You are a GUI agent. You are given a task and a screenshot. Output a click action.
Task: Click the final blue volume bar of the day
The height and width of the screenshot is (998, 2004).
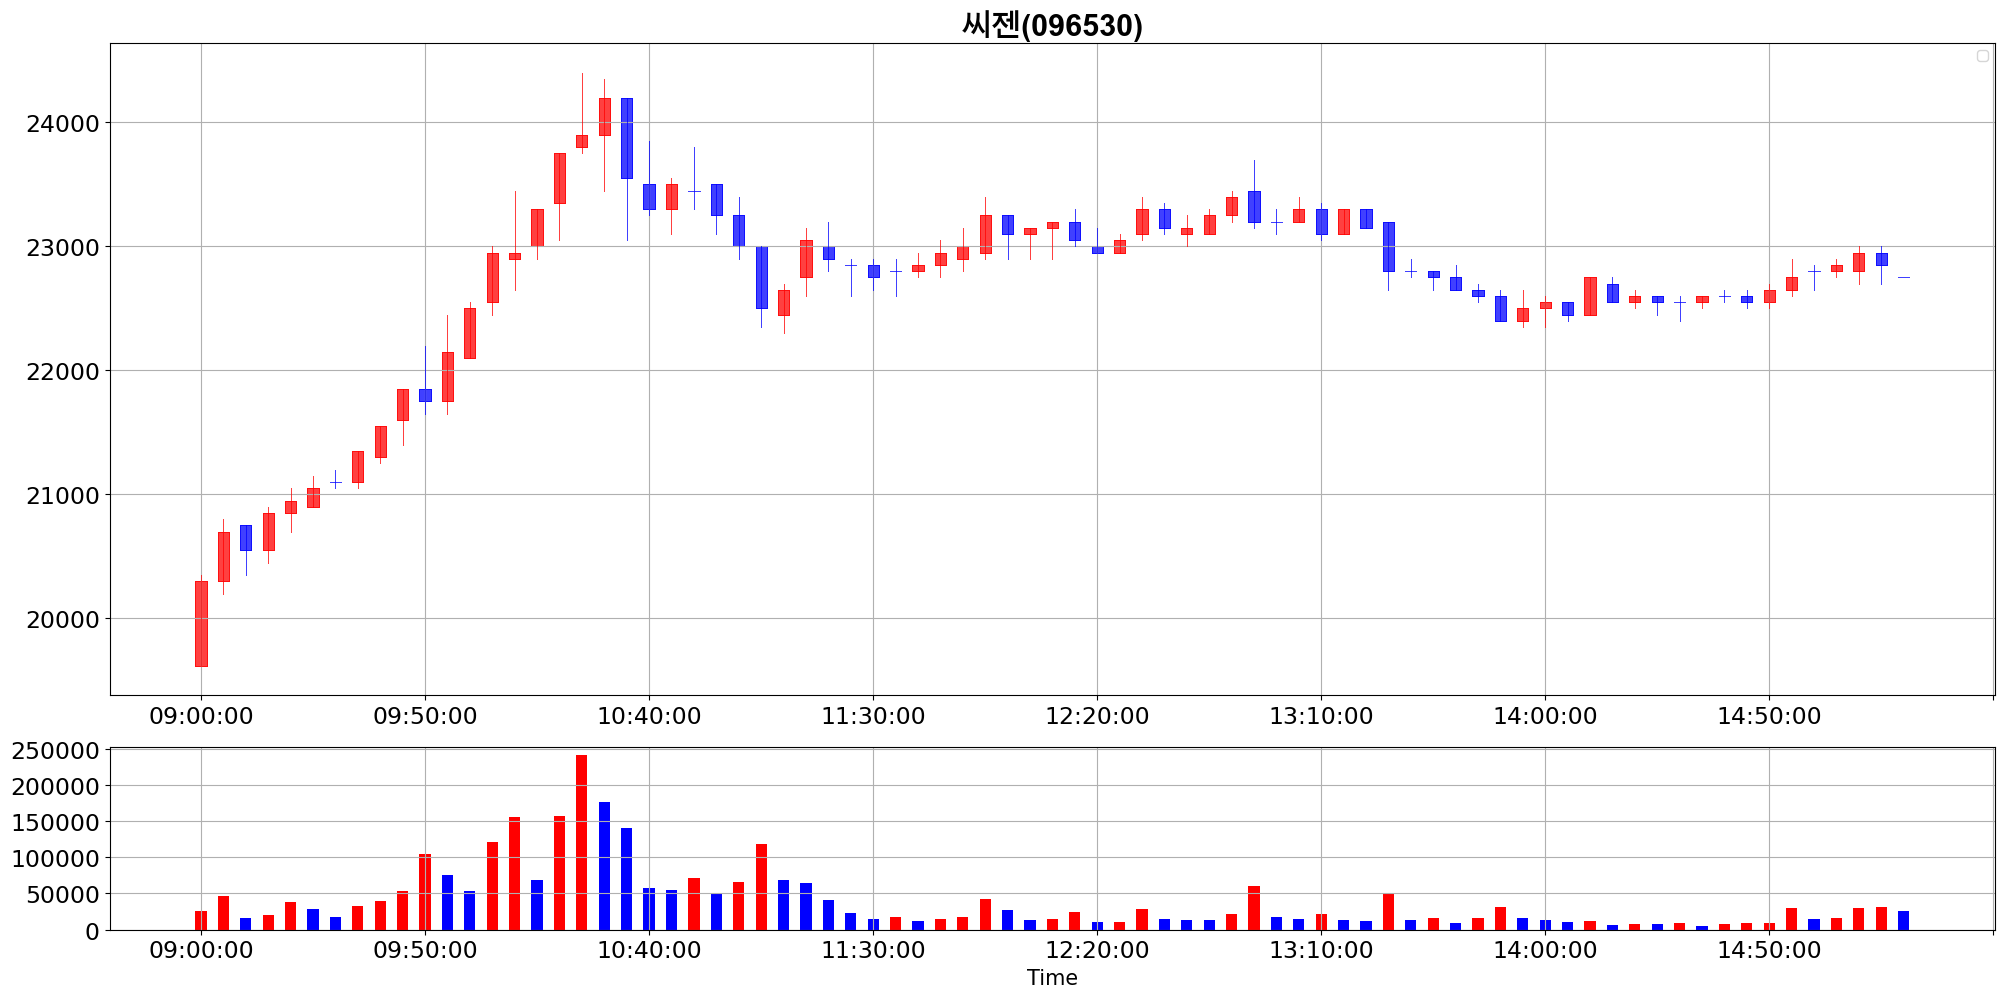coord(1903,921)
